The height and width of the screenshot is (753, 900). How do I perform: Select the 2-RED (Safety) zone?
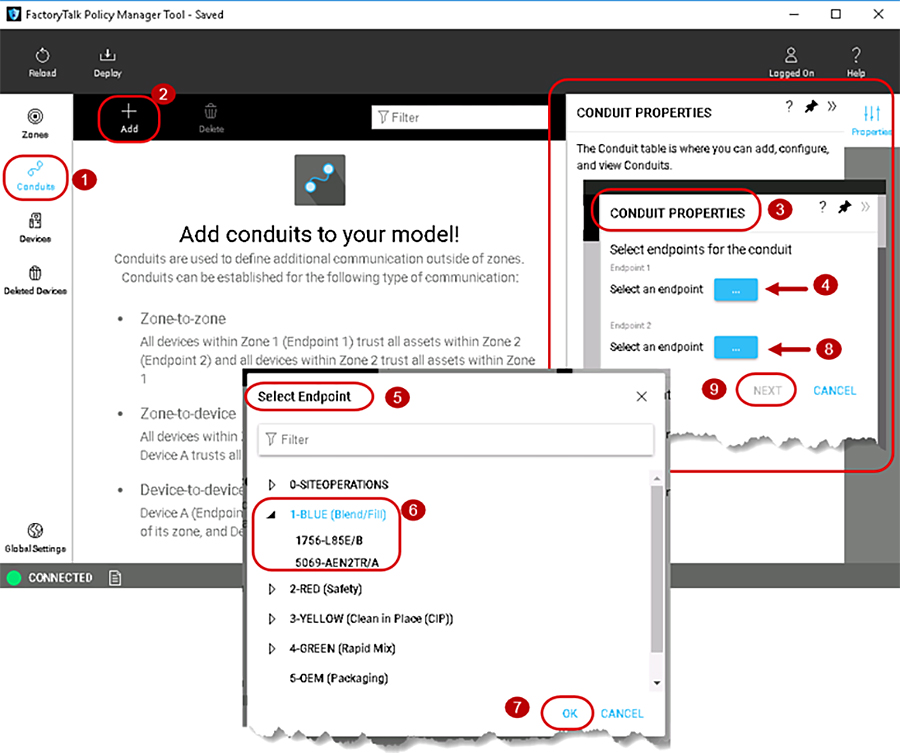pyautogui.click(x=325, y=589)
